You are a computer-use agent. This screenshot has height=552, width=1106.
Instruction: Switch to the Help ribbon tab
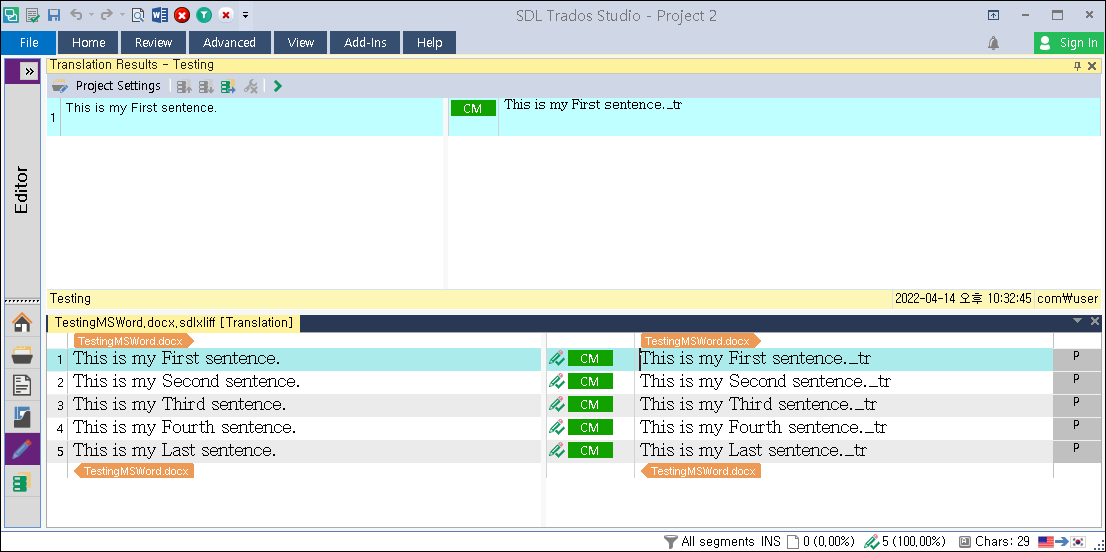[x=429, y=42]
